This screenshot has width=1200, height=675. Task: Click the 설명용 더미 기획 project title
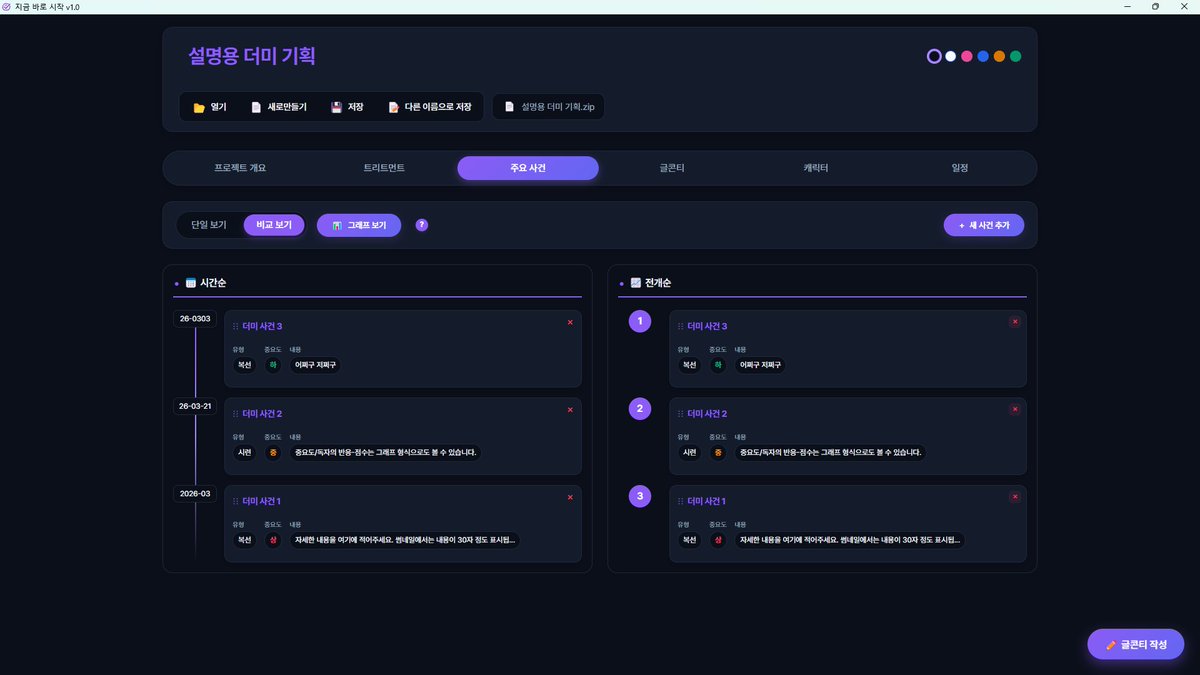(x=252, y=56)
